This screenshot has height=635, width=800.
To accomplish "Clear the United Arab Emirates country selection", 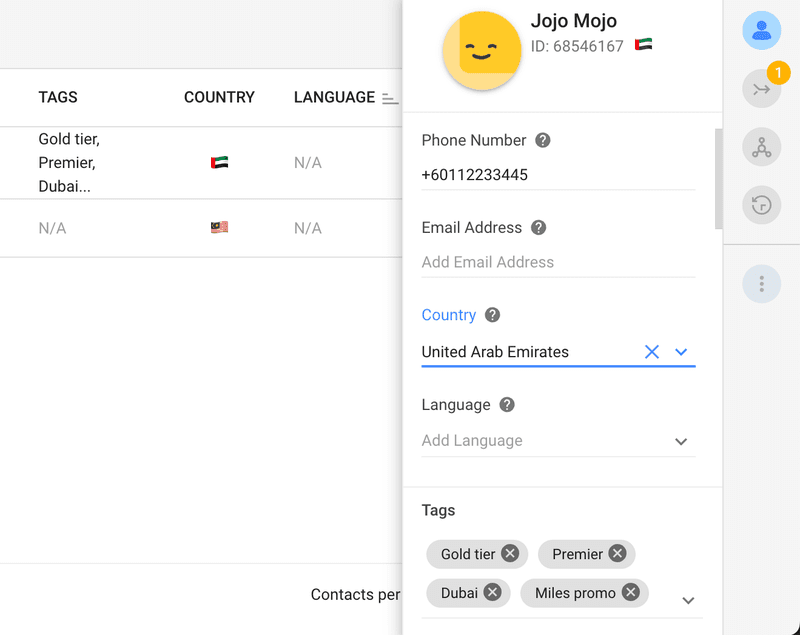I will (x=652, y=352).
